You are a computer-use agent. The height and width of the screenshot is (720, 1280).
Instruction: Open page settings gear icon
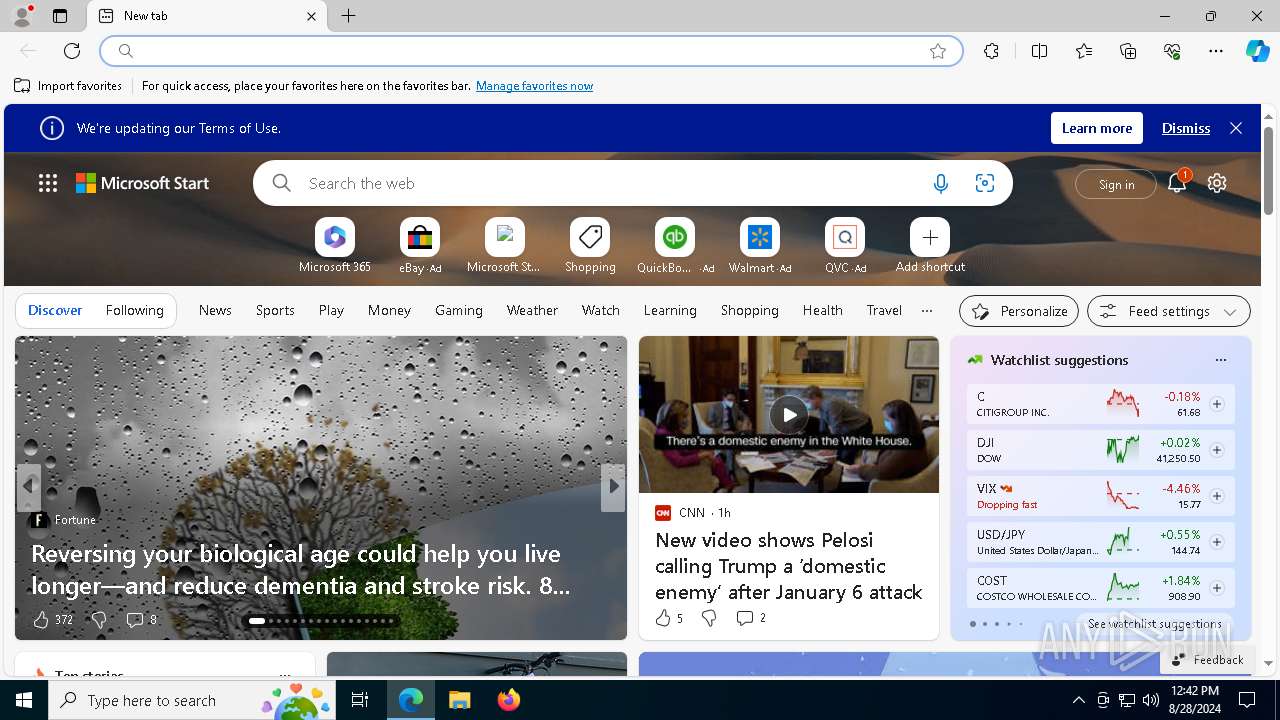pyautogui.click(x=1217, y=183)
